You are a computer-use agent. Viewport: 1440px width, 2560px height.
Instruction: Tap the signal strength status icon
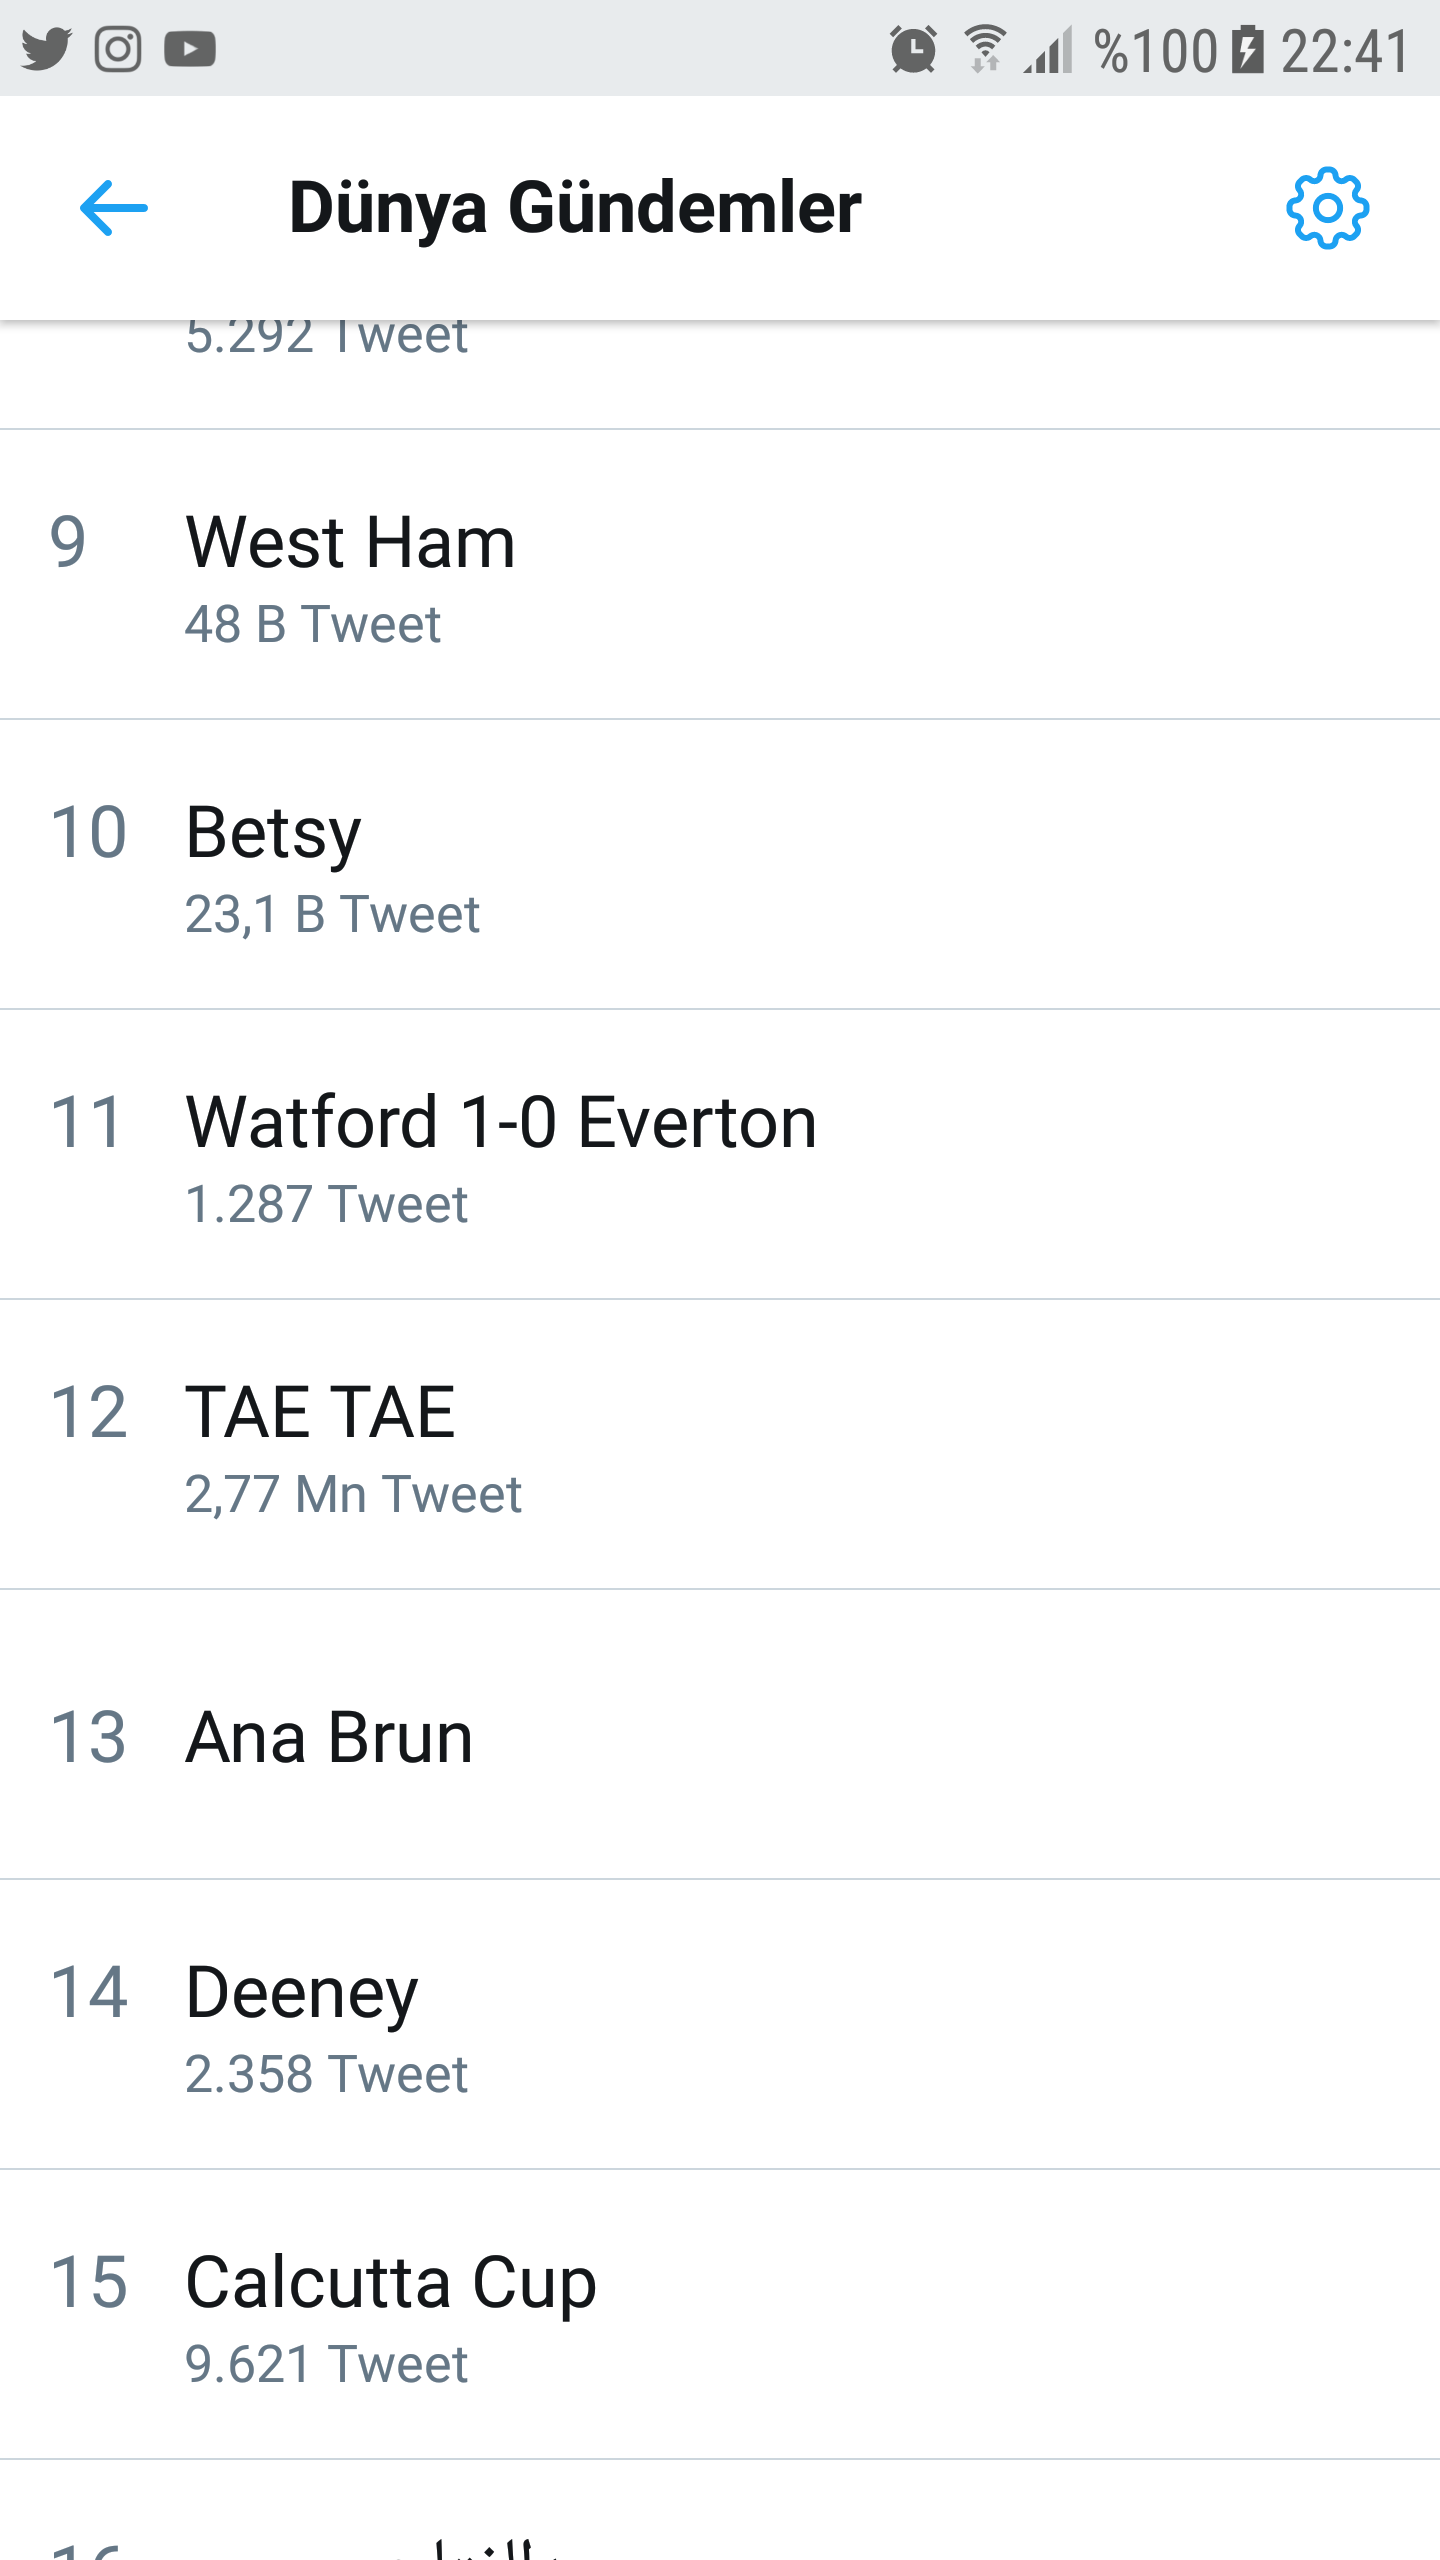pyautogui.click(x=1049, y=50)
